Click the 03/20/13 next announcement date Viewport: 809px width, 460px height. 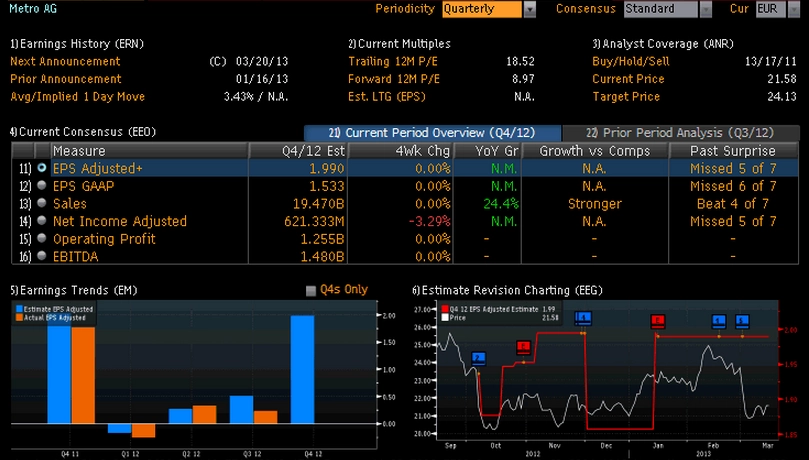tap(262, 61)
